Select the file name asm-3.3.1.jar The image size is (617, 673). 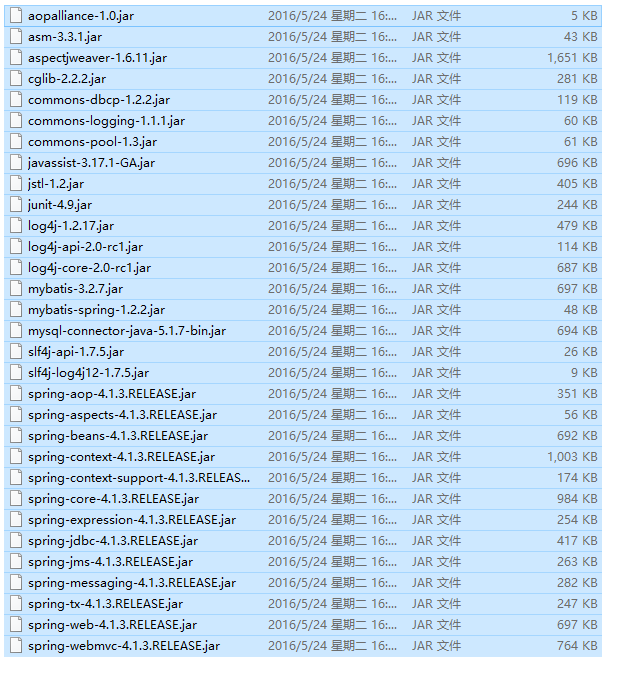tap(65, 37)
